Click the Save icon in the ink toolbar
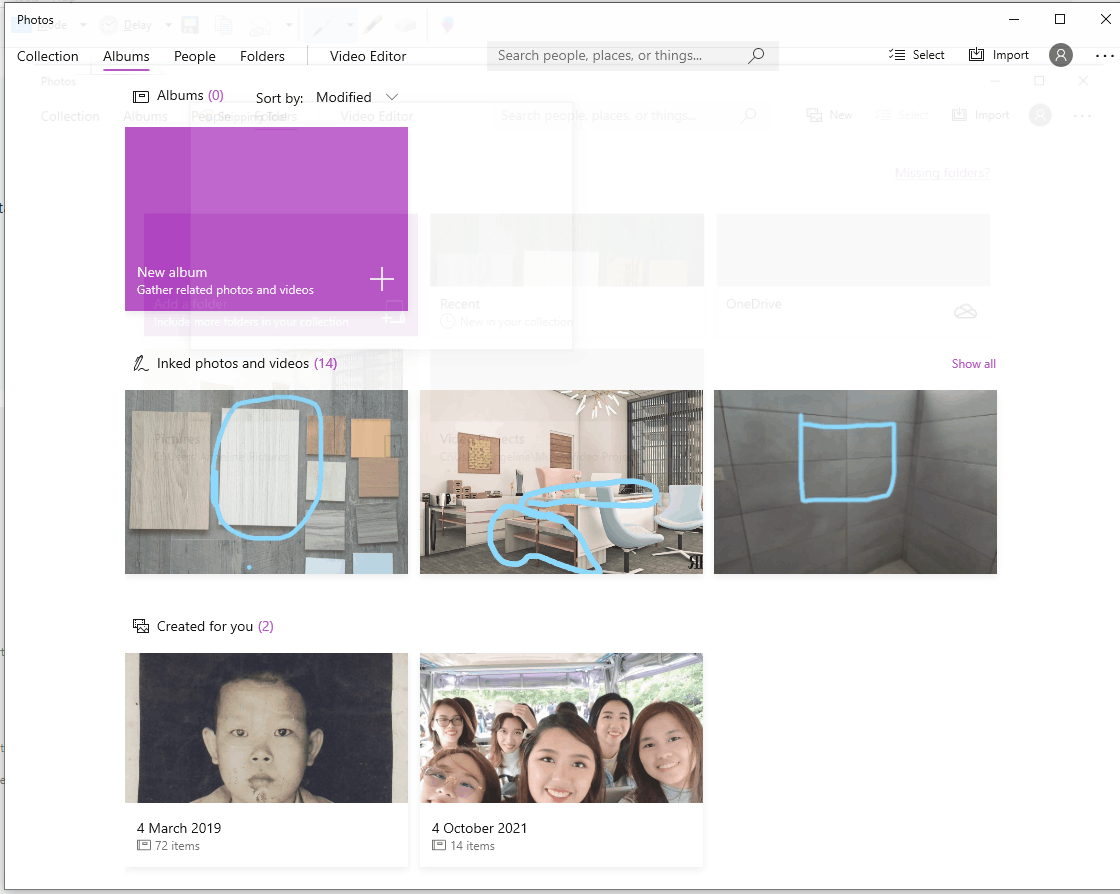This screenshot has width=1120, height=894. (x=190, y=24)
